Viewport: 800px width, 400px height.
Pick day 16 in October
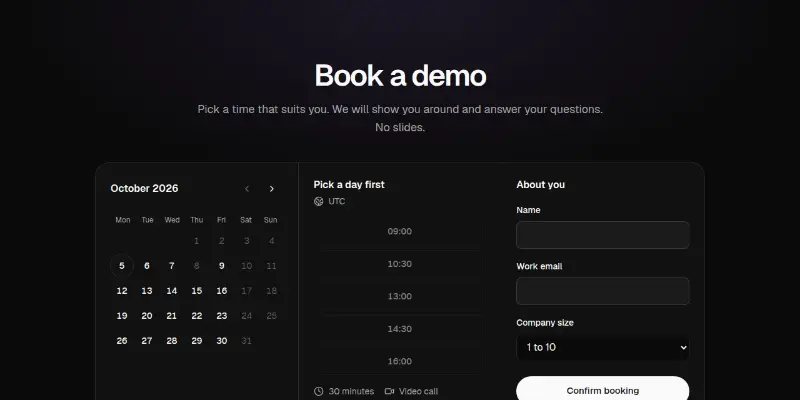tap(221, 291)
